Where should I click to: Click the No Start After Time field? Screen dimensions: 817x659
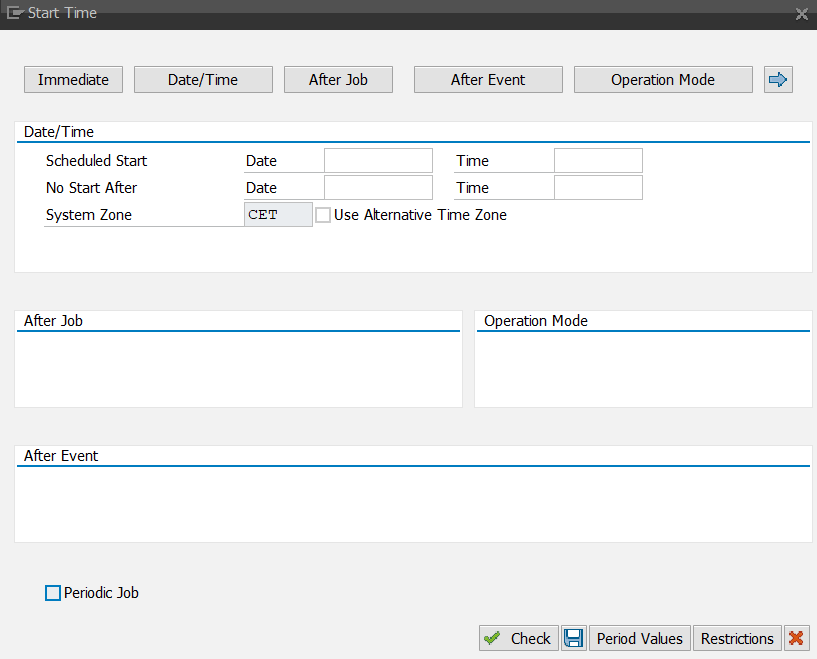[598, 187]
